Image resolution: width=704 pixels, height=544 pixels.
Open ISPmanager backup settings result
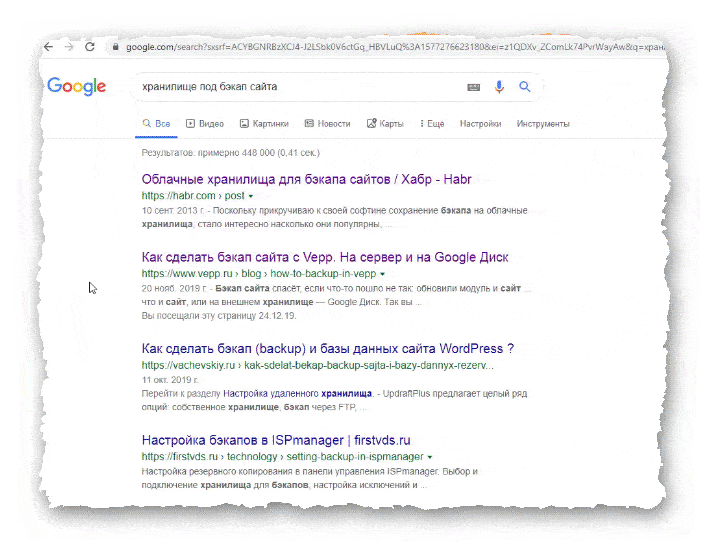(276, 440)
